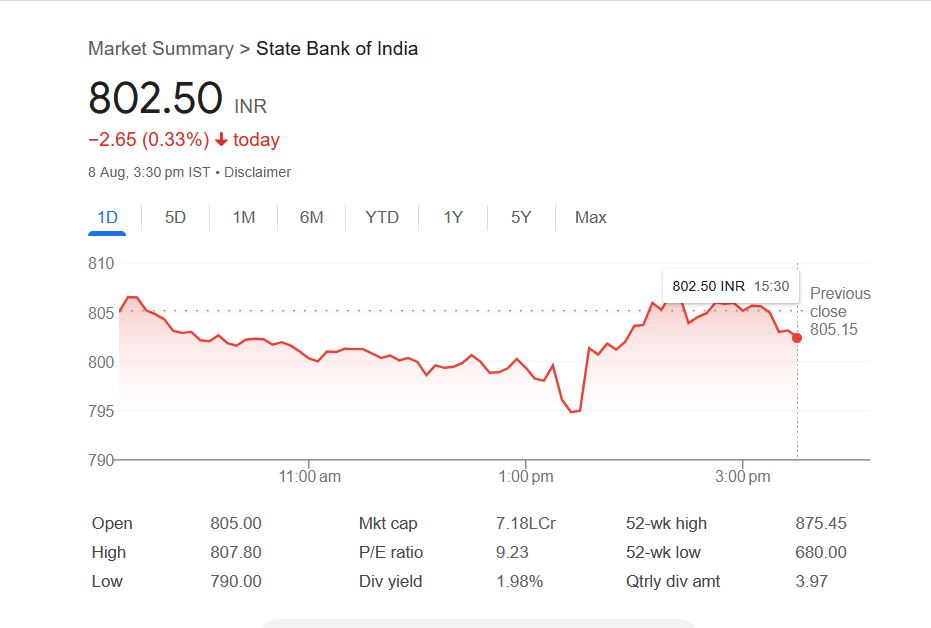931x628 pixels.
Task: Click the Mkt cap value 7.18LCr
Action: tap(526, 523)
